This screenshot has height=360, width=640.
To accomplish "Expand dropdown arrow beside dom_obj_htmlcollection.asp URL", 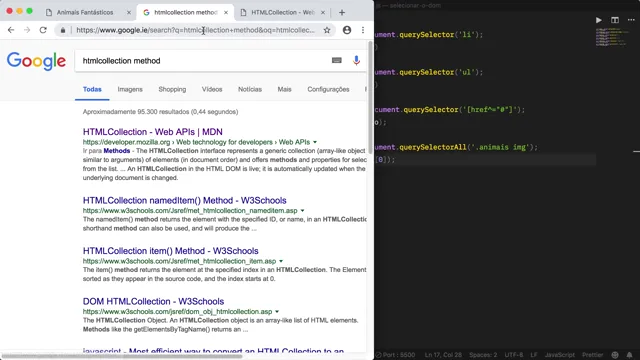I will pos(277,311).
